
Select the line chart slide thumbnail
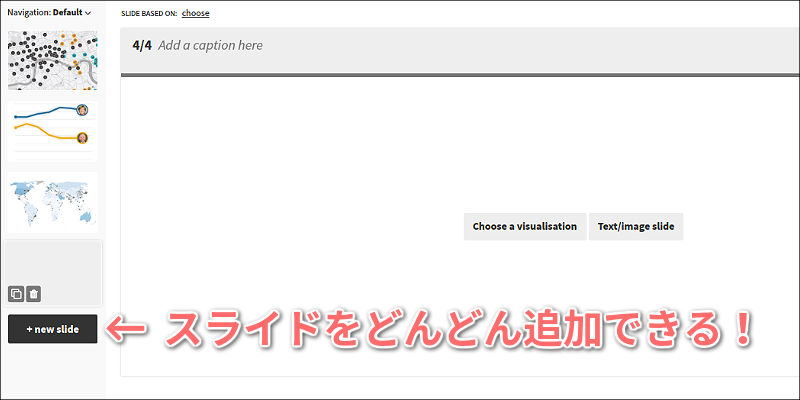[53, 131]
